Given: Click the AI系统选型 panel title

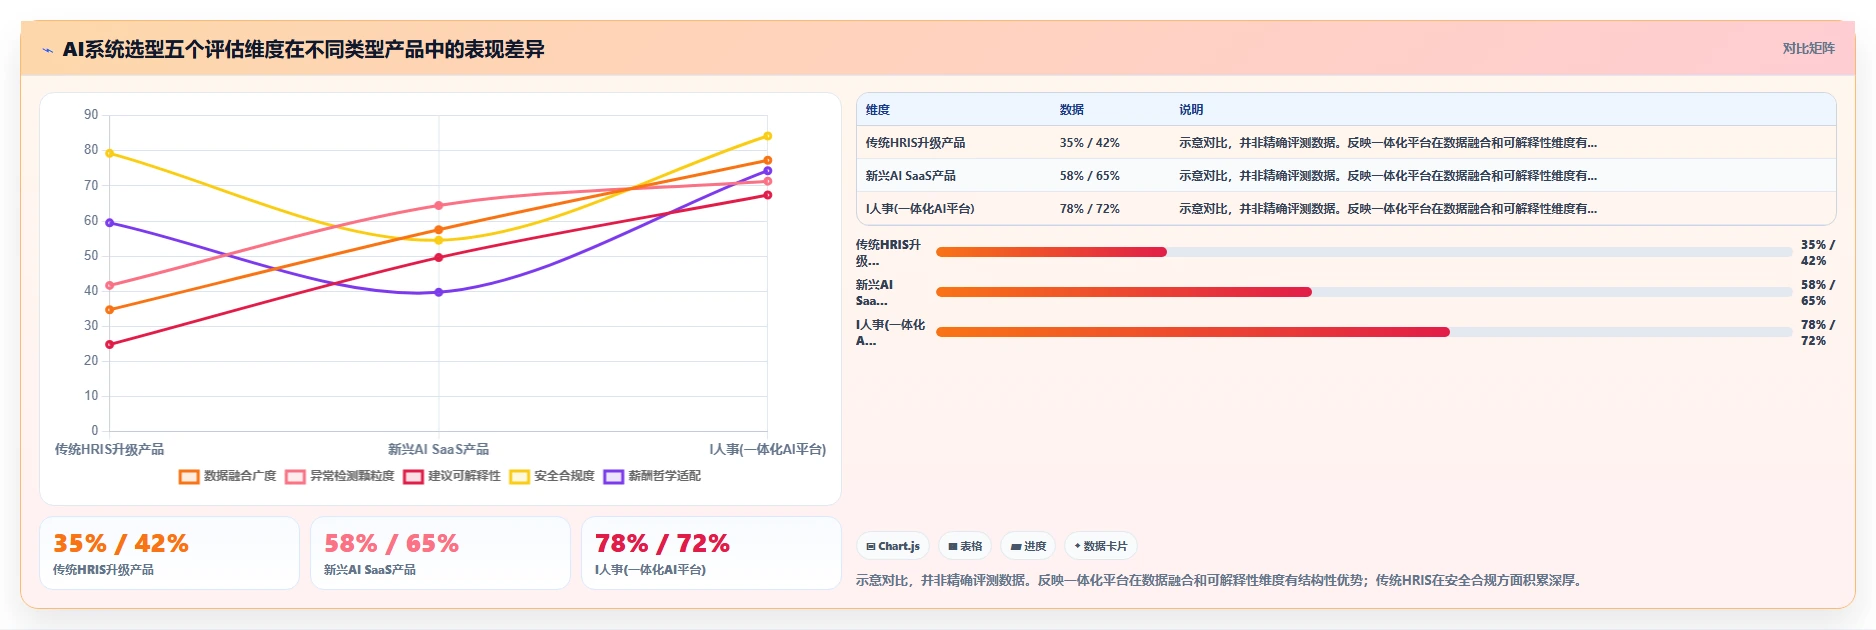Looking at the screenshot, I should [x=304, y=49].
